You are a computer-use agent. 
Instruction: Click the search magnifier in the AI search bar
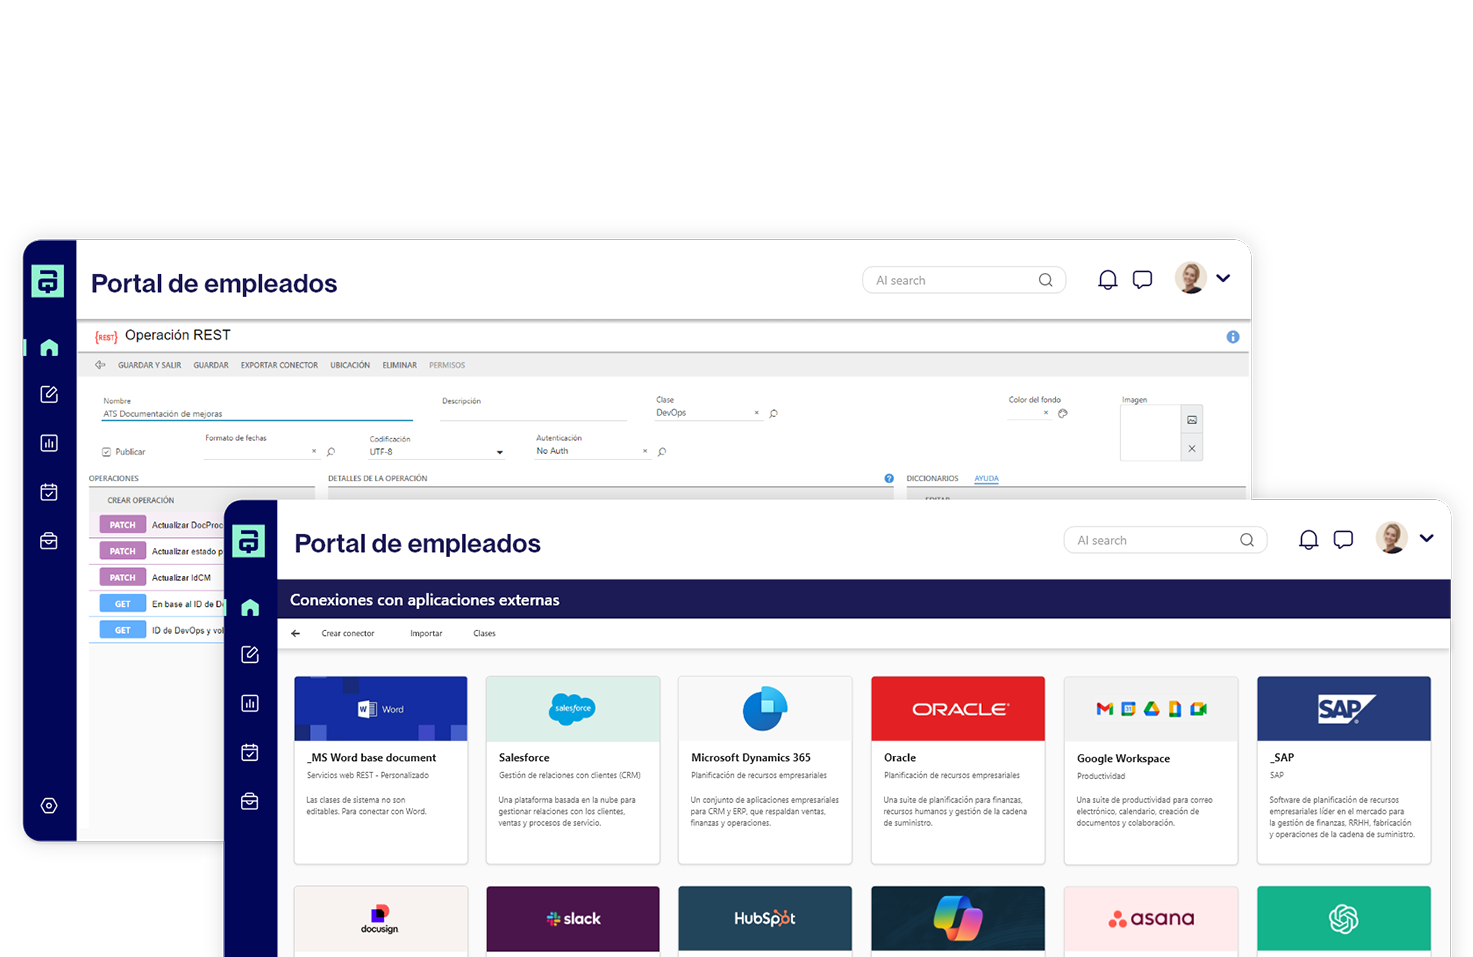pos(1246,539)
